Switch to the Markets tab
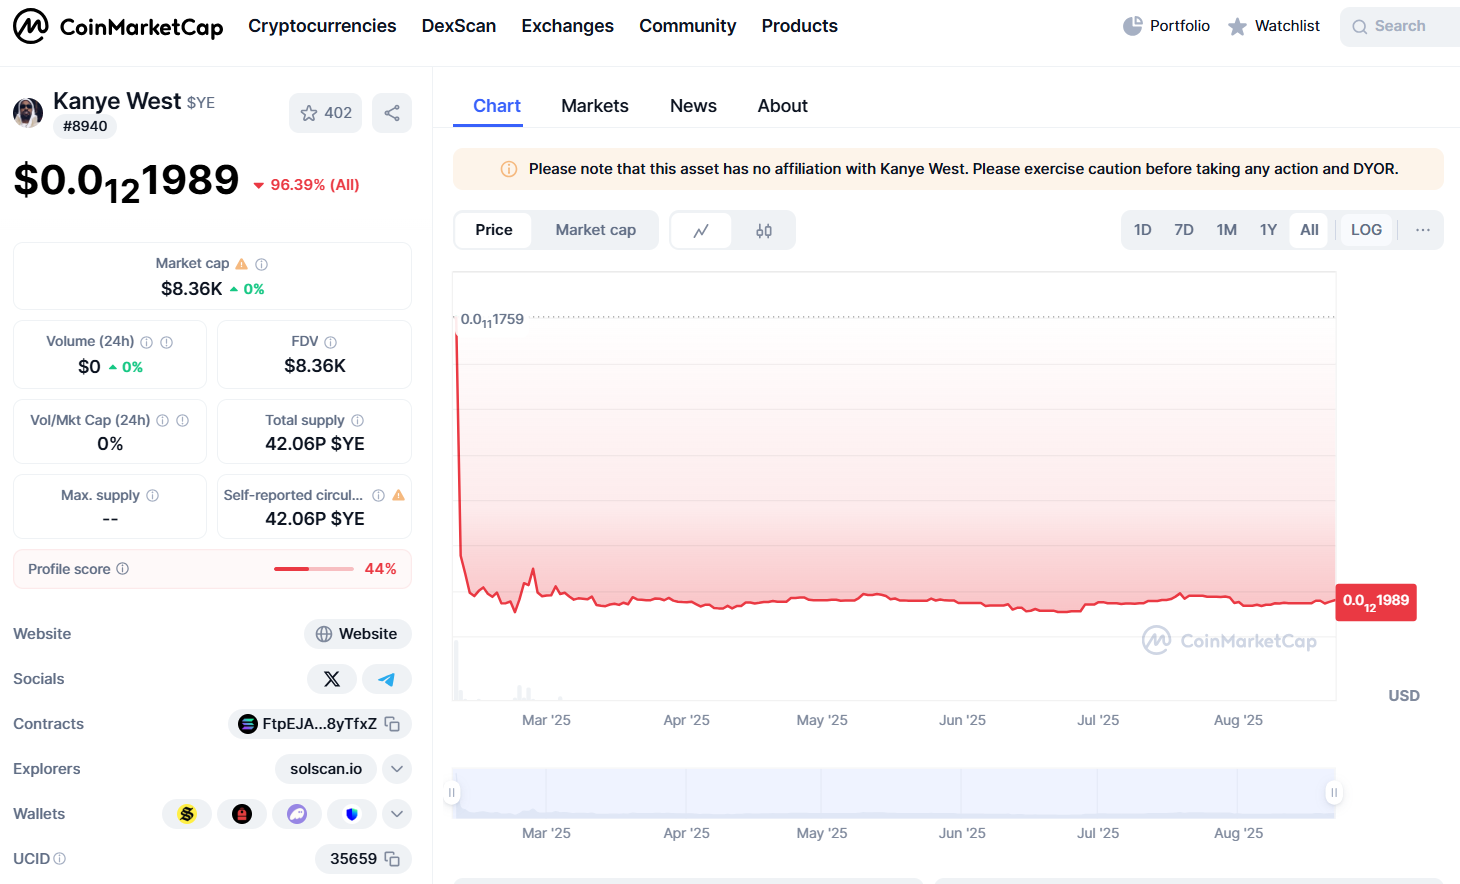This screenshot has height=884, width=1460. pyautogui.click(x=595, y=106)
